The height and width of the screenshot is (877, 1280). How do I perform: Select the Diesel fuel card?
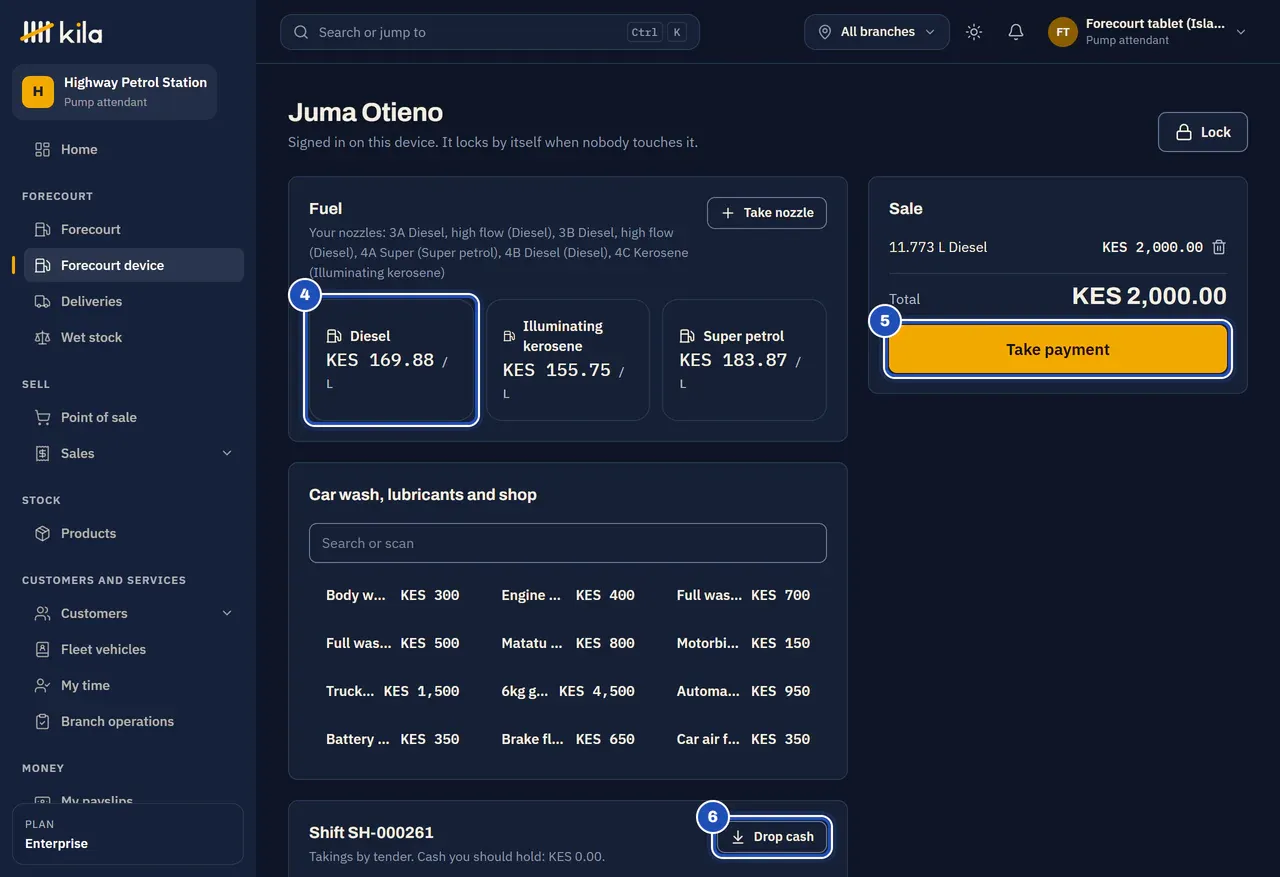click(391, 360)
